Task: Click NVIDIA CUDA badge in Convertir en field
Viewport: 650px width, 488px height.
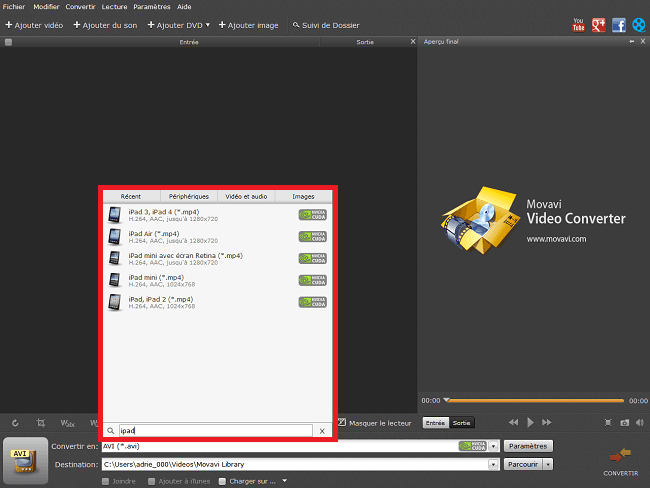Action: click(x=472, y=446)
